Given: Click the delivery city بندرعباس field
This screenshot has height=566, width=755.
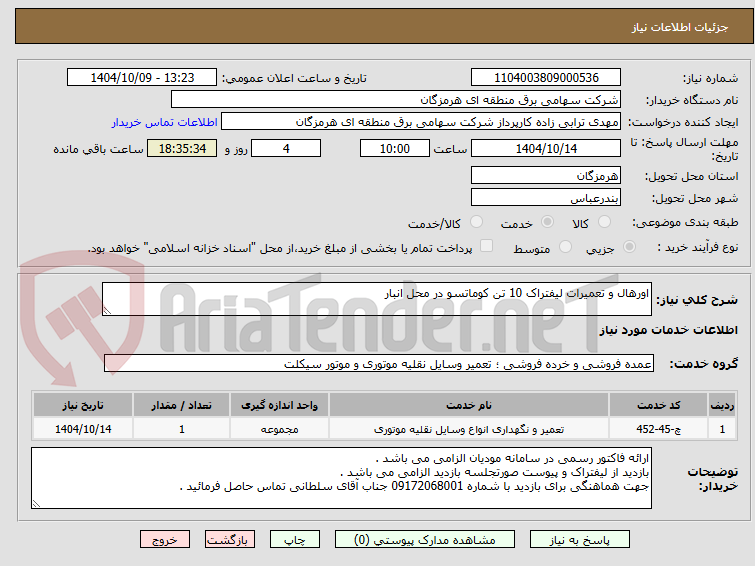Looking at the screenshot, I should [x=546, y=197].
